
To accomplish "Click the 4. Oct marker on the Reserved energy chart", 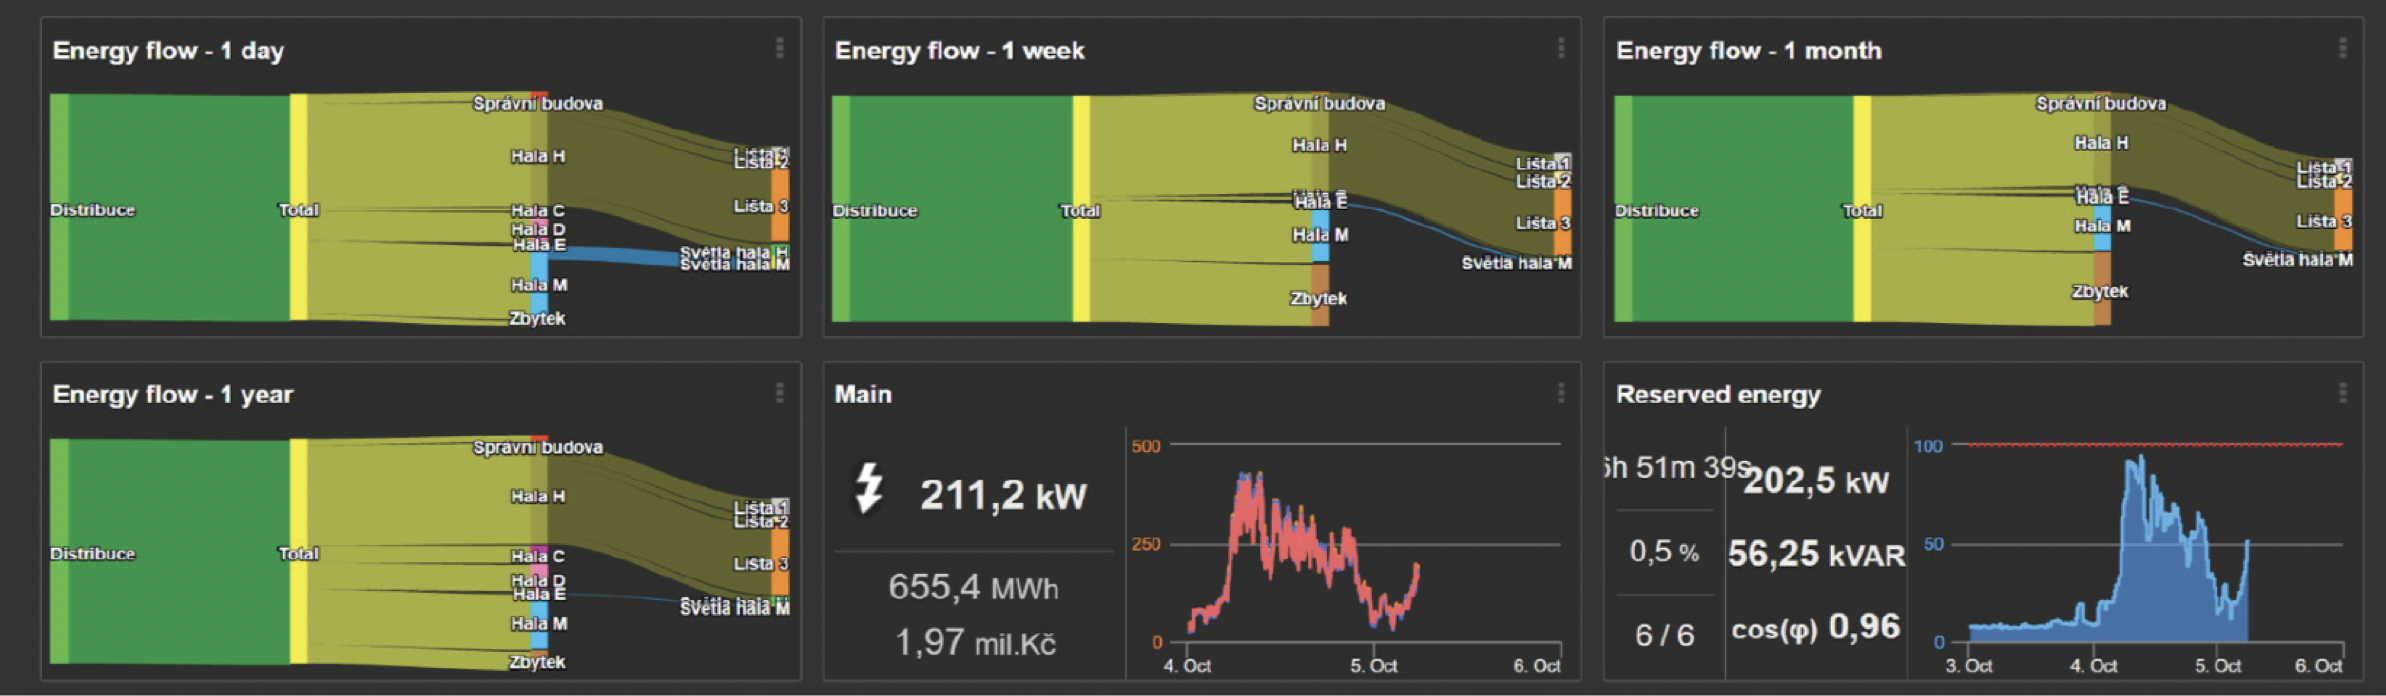I will coord(2093,666).
